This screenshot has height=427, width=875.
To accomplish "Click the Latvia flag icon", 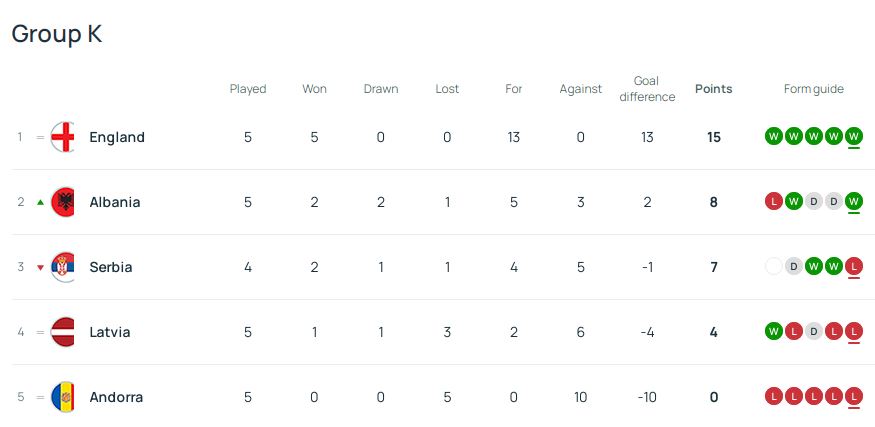I will pyautogui.click(x=63, y=332).
